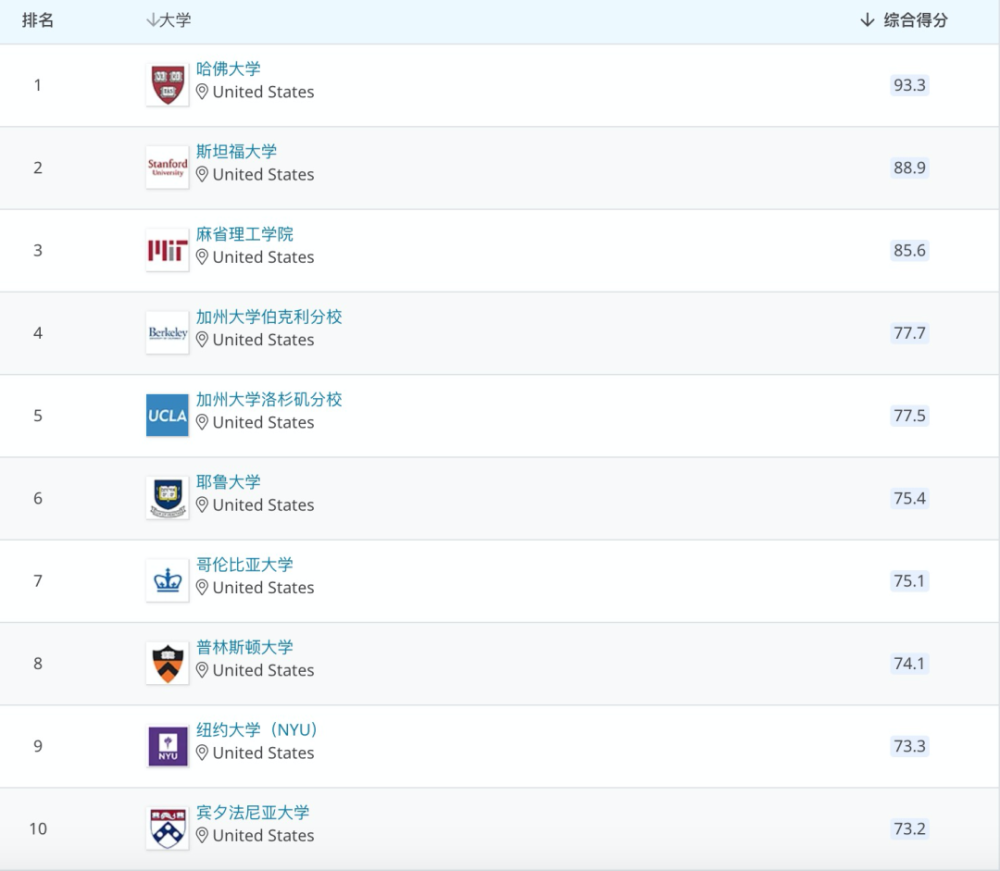Open the 哥伦比亚大学 link
This screenshot has width=1000, height=871.
(245, 564)
